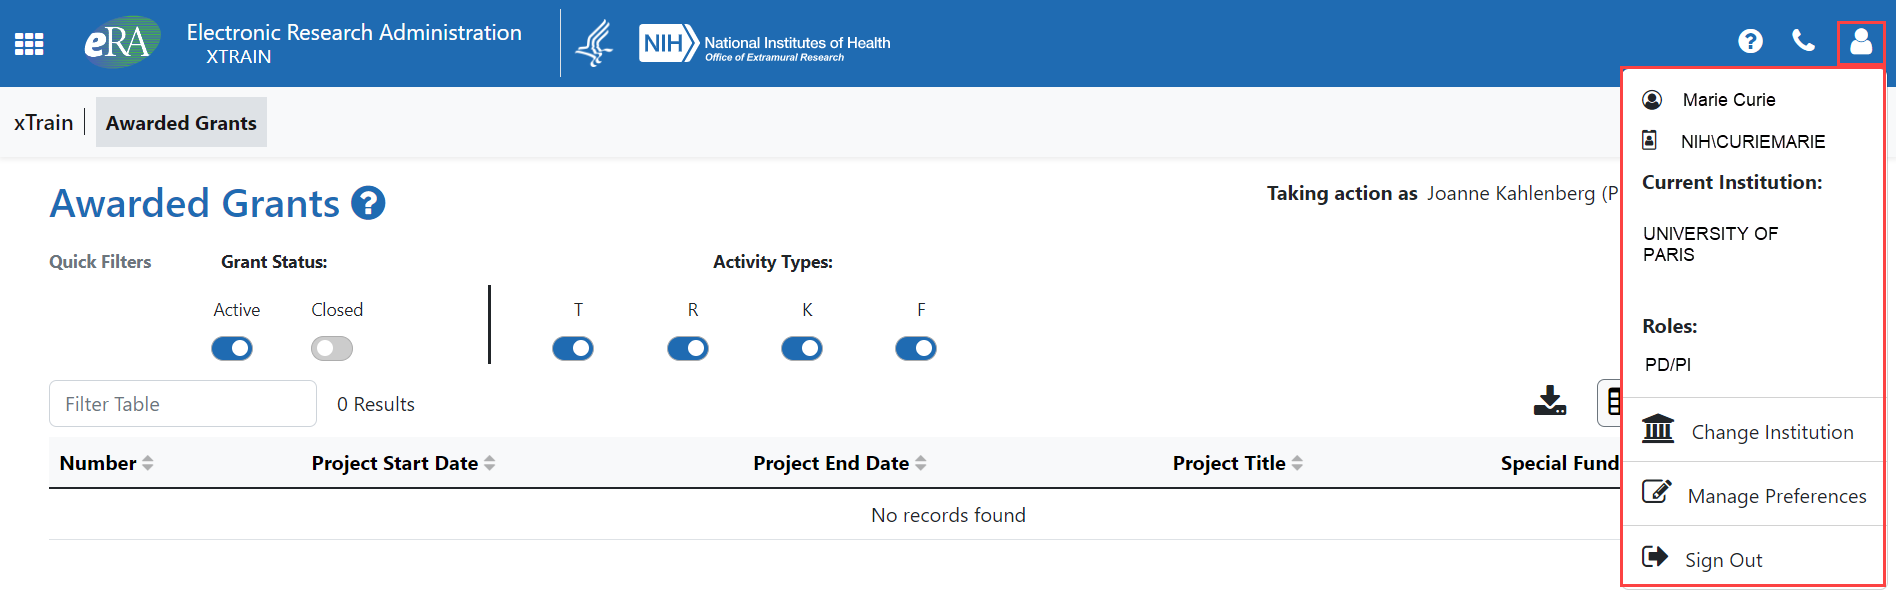Image resolution: width=1896 pixels, height=594 pixels.
Task: Enable the Closed grant status toggle
Action: [331, 348]
